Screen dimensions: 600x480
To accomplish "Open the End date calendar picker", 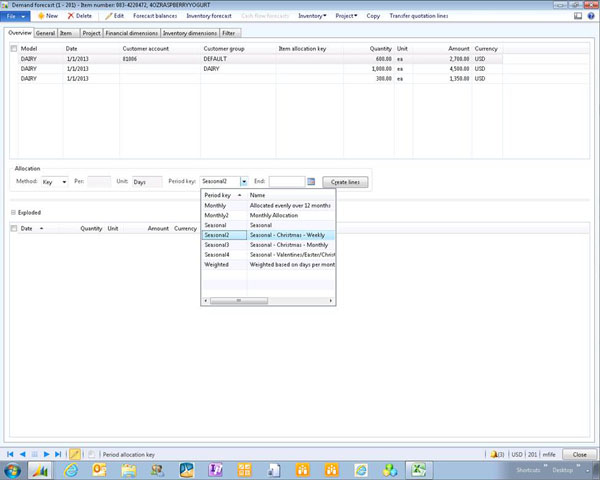I will (311, 181).
